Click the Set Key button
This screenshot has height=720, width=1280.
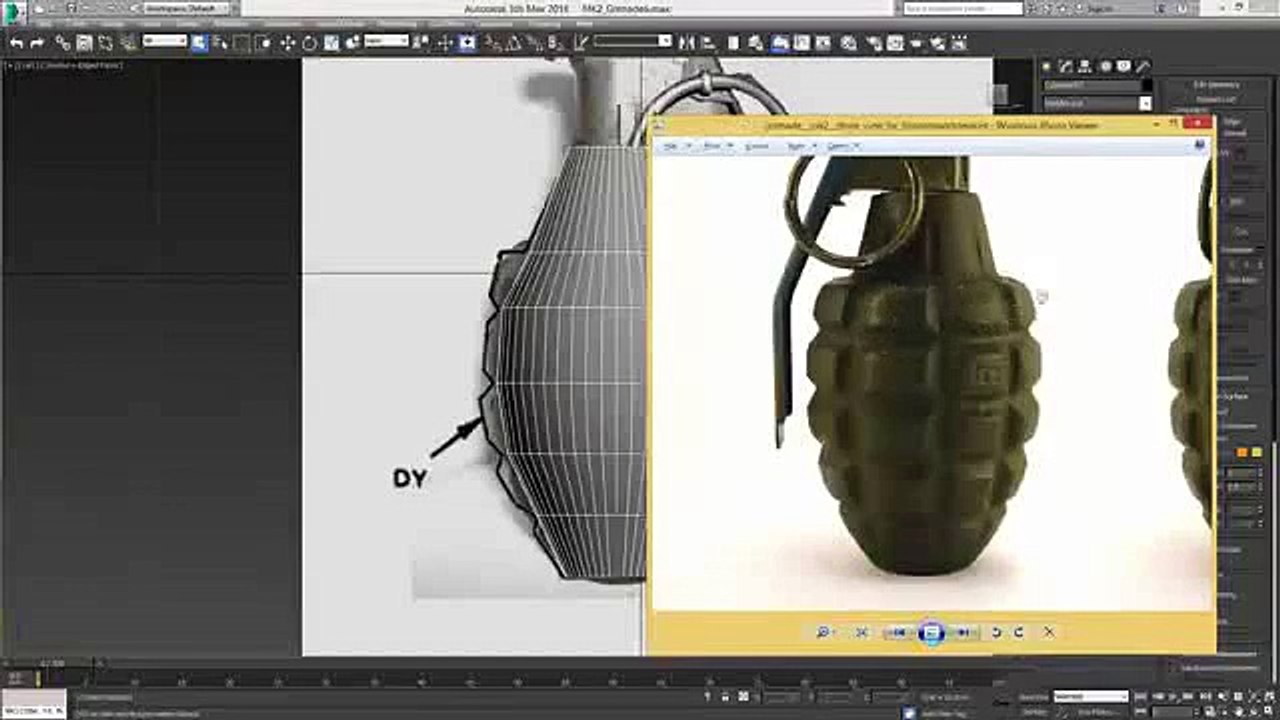coord(1034,711)
